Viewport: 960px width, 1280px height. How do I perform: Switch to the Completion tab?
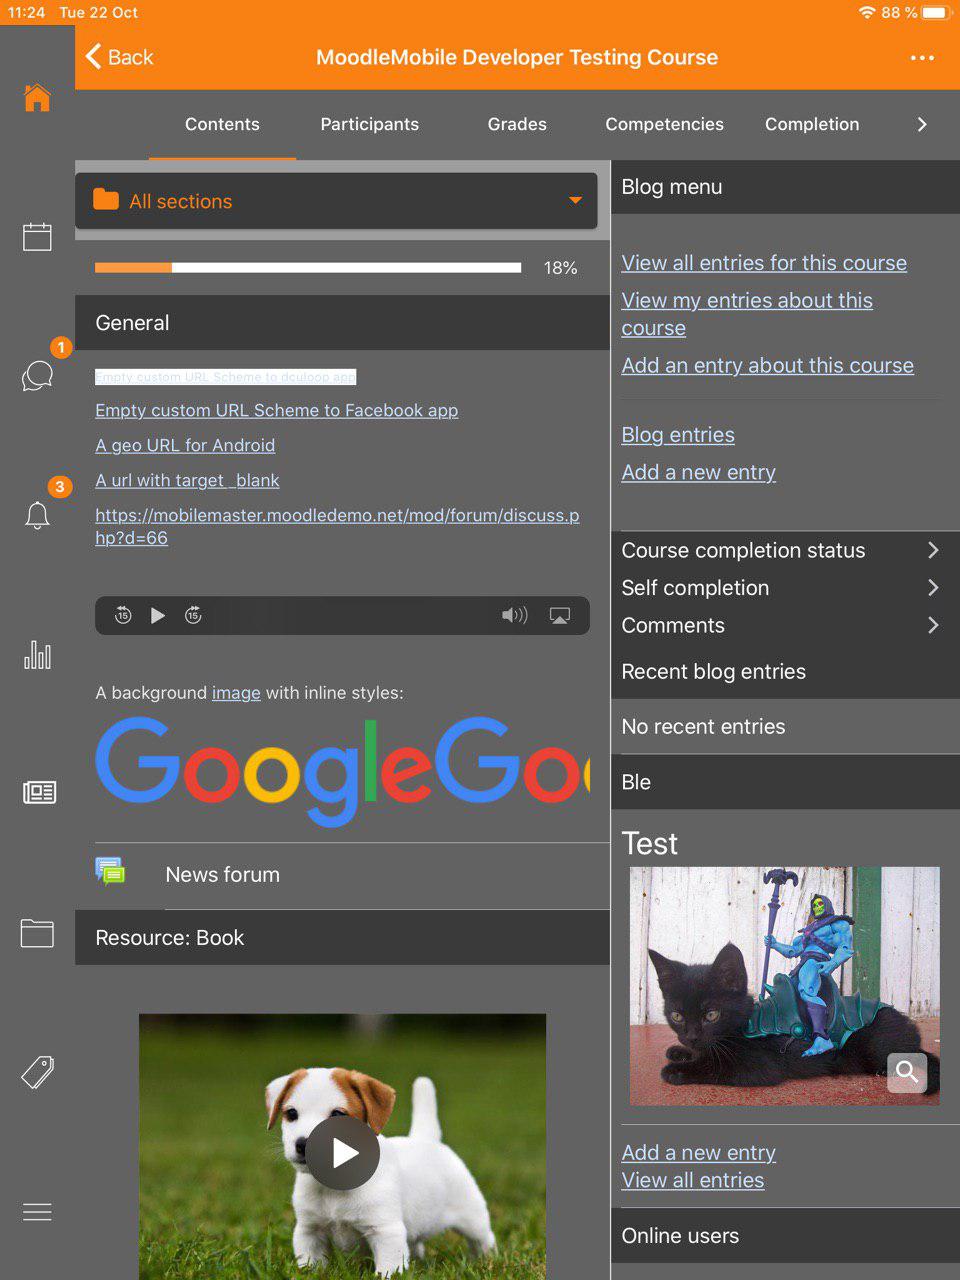(812, 124)
